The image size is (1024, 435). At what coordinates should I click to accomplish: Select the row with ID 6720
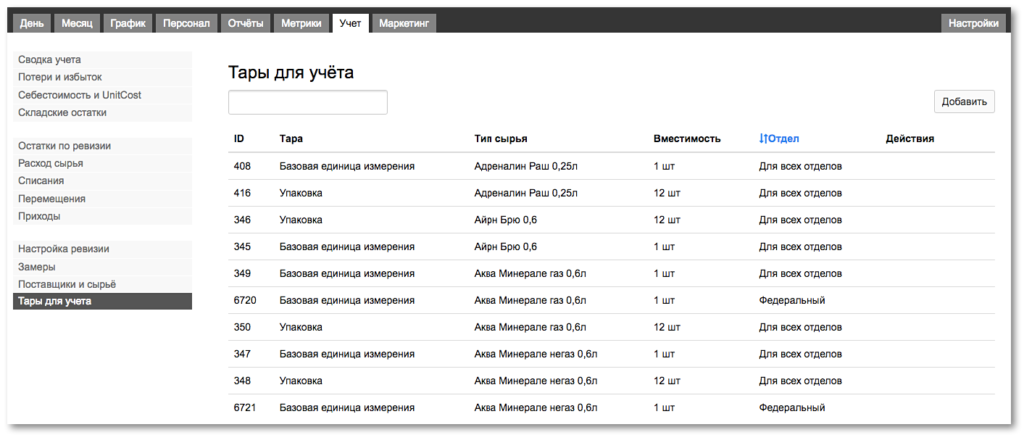[611, 300]
